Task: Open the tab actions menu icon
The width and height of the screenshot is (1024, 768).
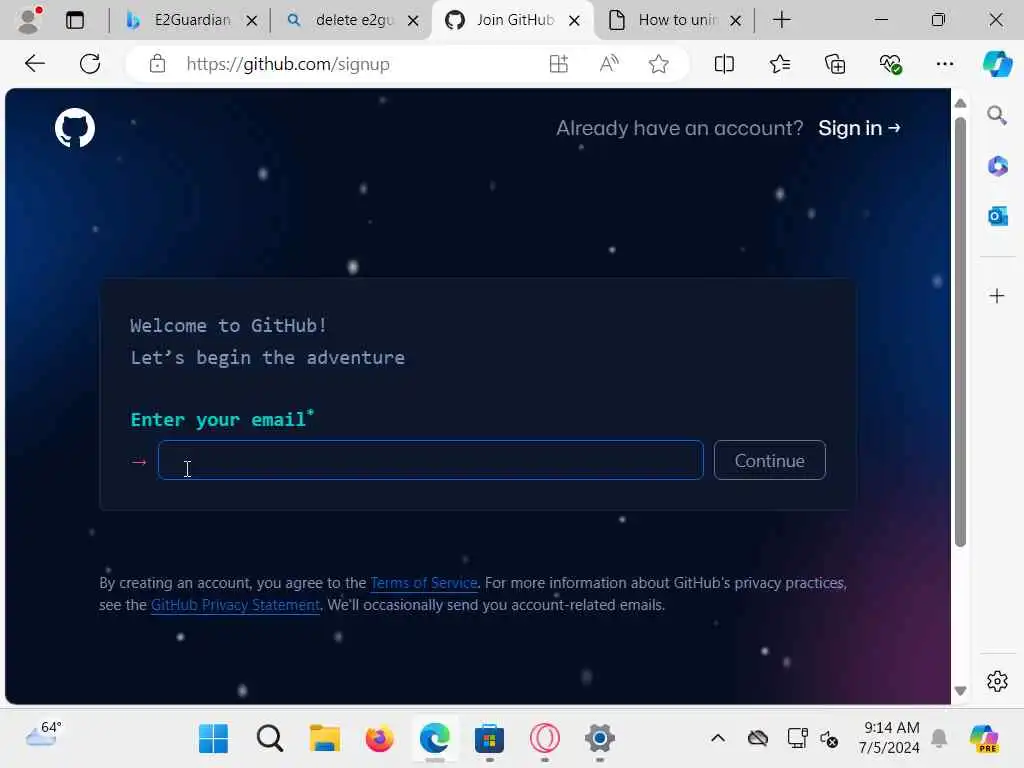Action: 75,20
